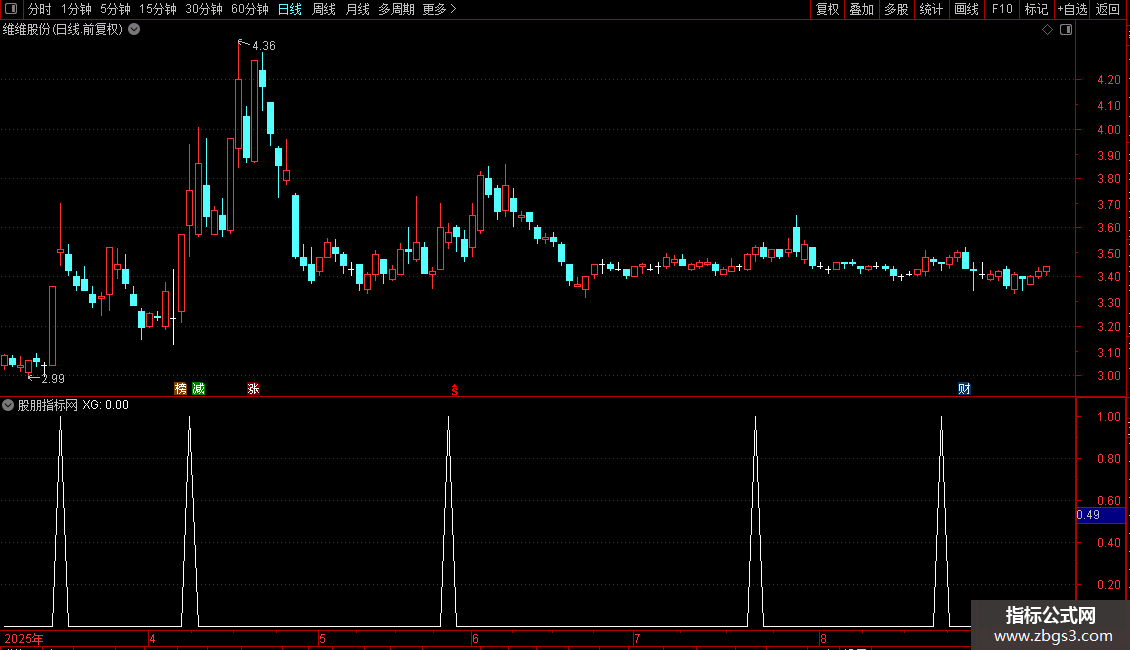
Task: Switch to 60分钟 period
Action: point(249,9)
